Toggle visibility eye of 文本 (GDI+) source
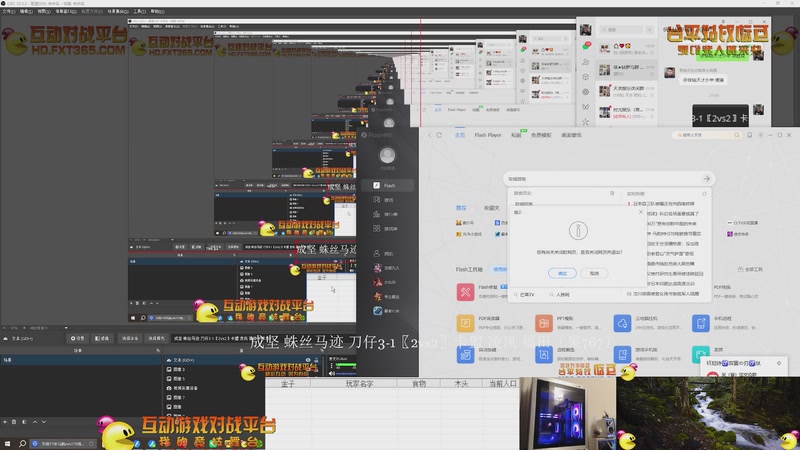Viewport: 800px width, 450px height. point(308,360)
